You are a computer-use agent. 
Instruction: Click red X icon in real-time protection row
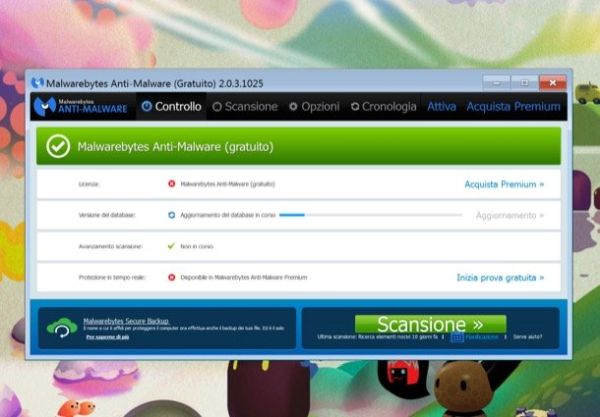pyautogui.click(x=171, y=277)
